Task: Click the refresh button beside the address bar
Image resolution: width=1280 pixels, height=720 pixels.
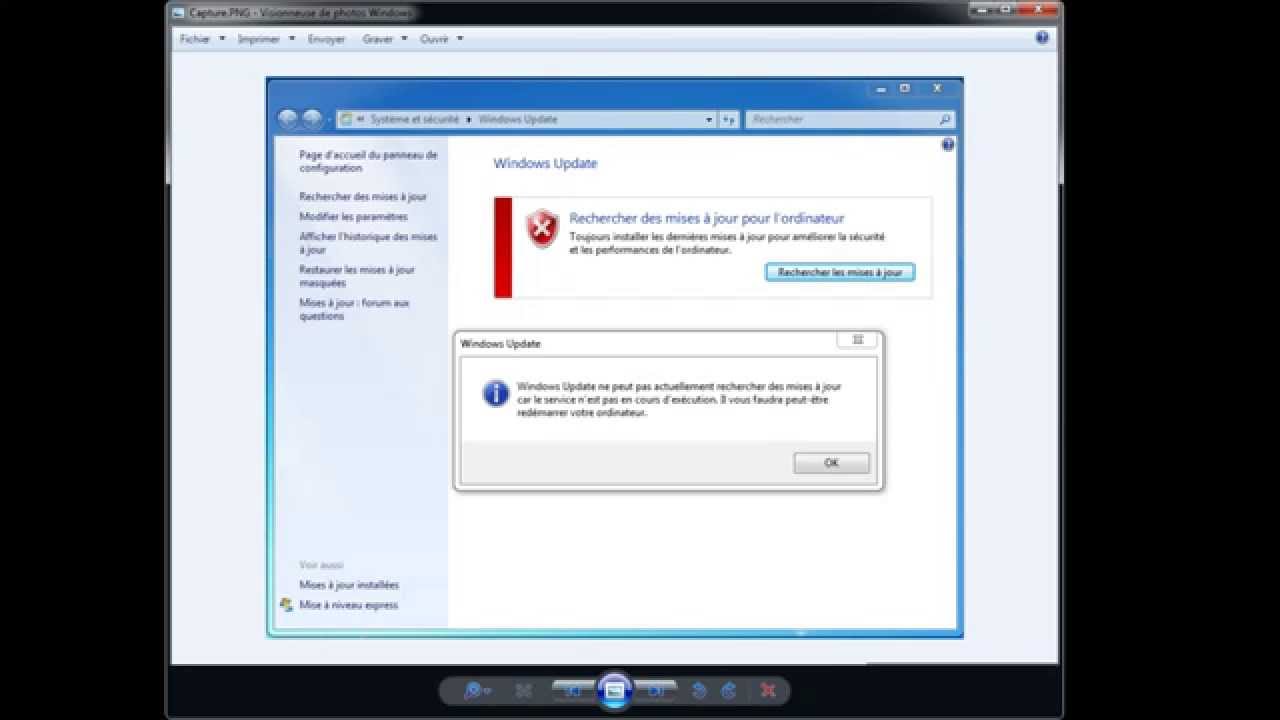Action: click(728, 119)
